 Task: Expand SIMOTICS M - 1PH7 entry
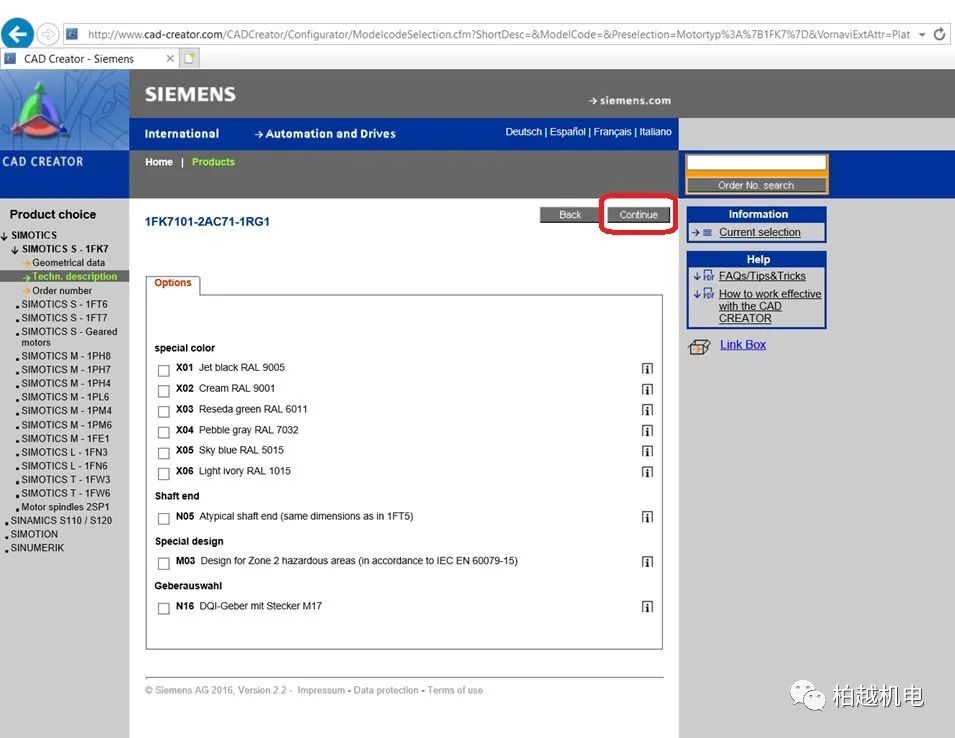point(66,370)
